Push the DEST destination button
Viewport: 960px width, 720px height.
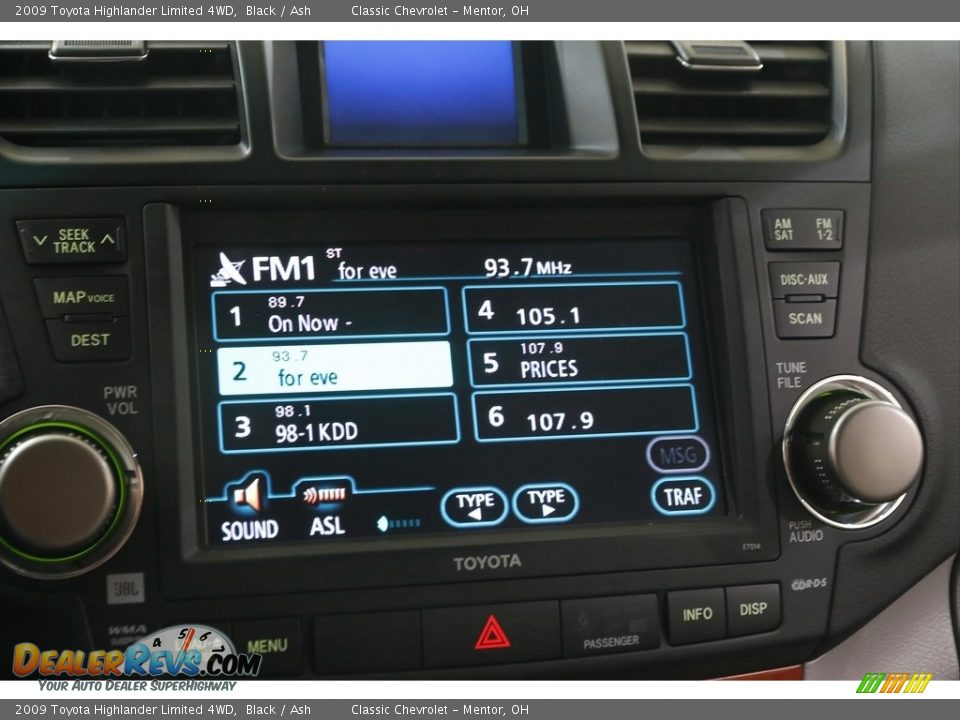pyautogui.click(x=89, y=340)
